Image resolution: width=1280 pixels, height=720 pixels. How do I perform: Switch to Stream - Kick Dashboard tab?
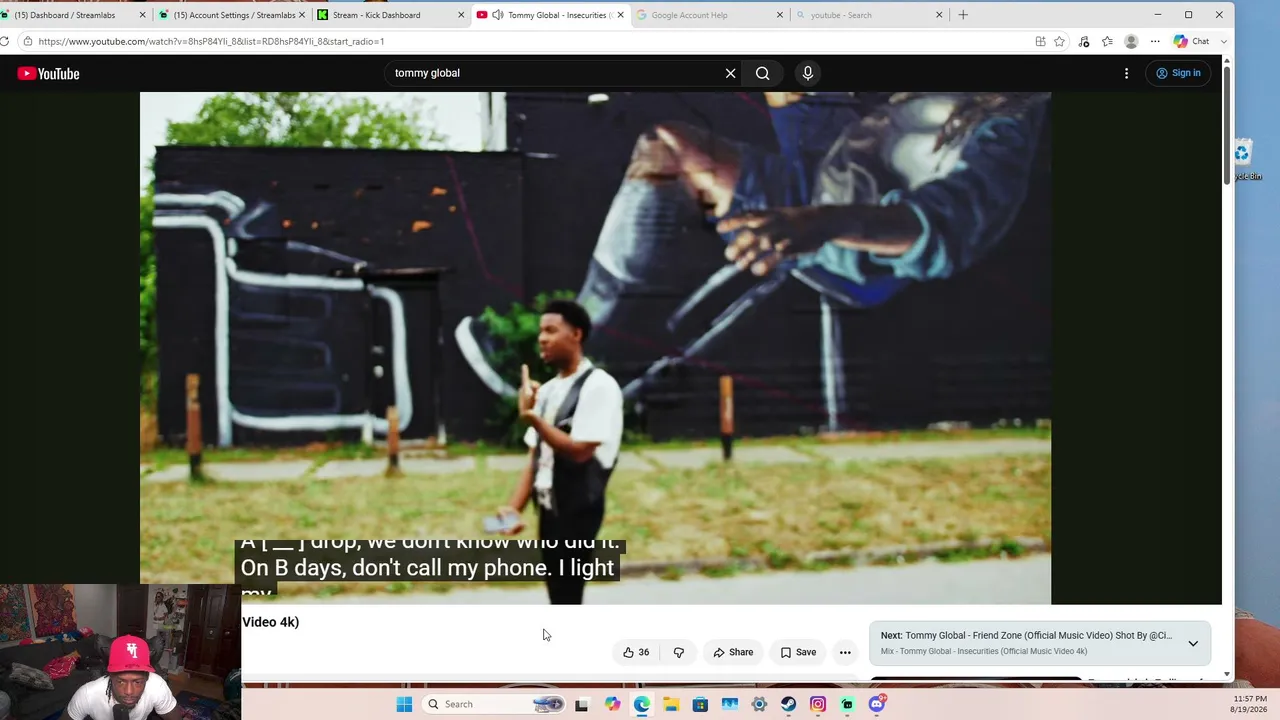pos(390,15)
